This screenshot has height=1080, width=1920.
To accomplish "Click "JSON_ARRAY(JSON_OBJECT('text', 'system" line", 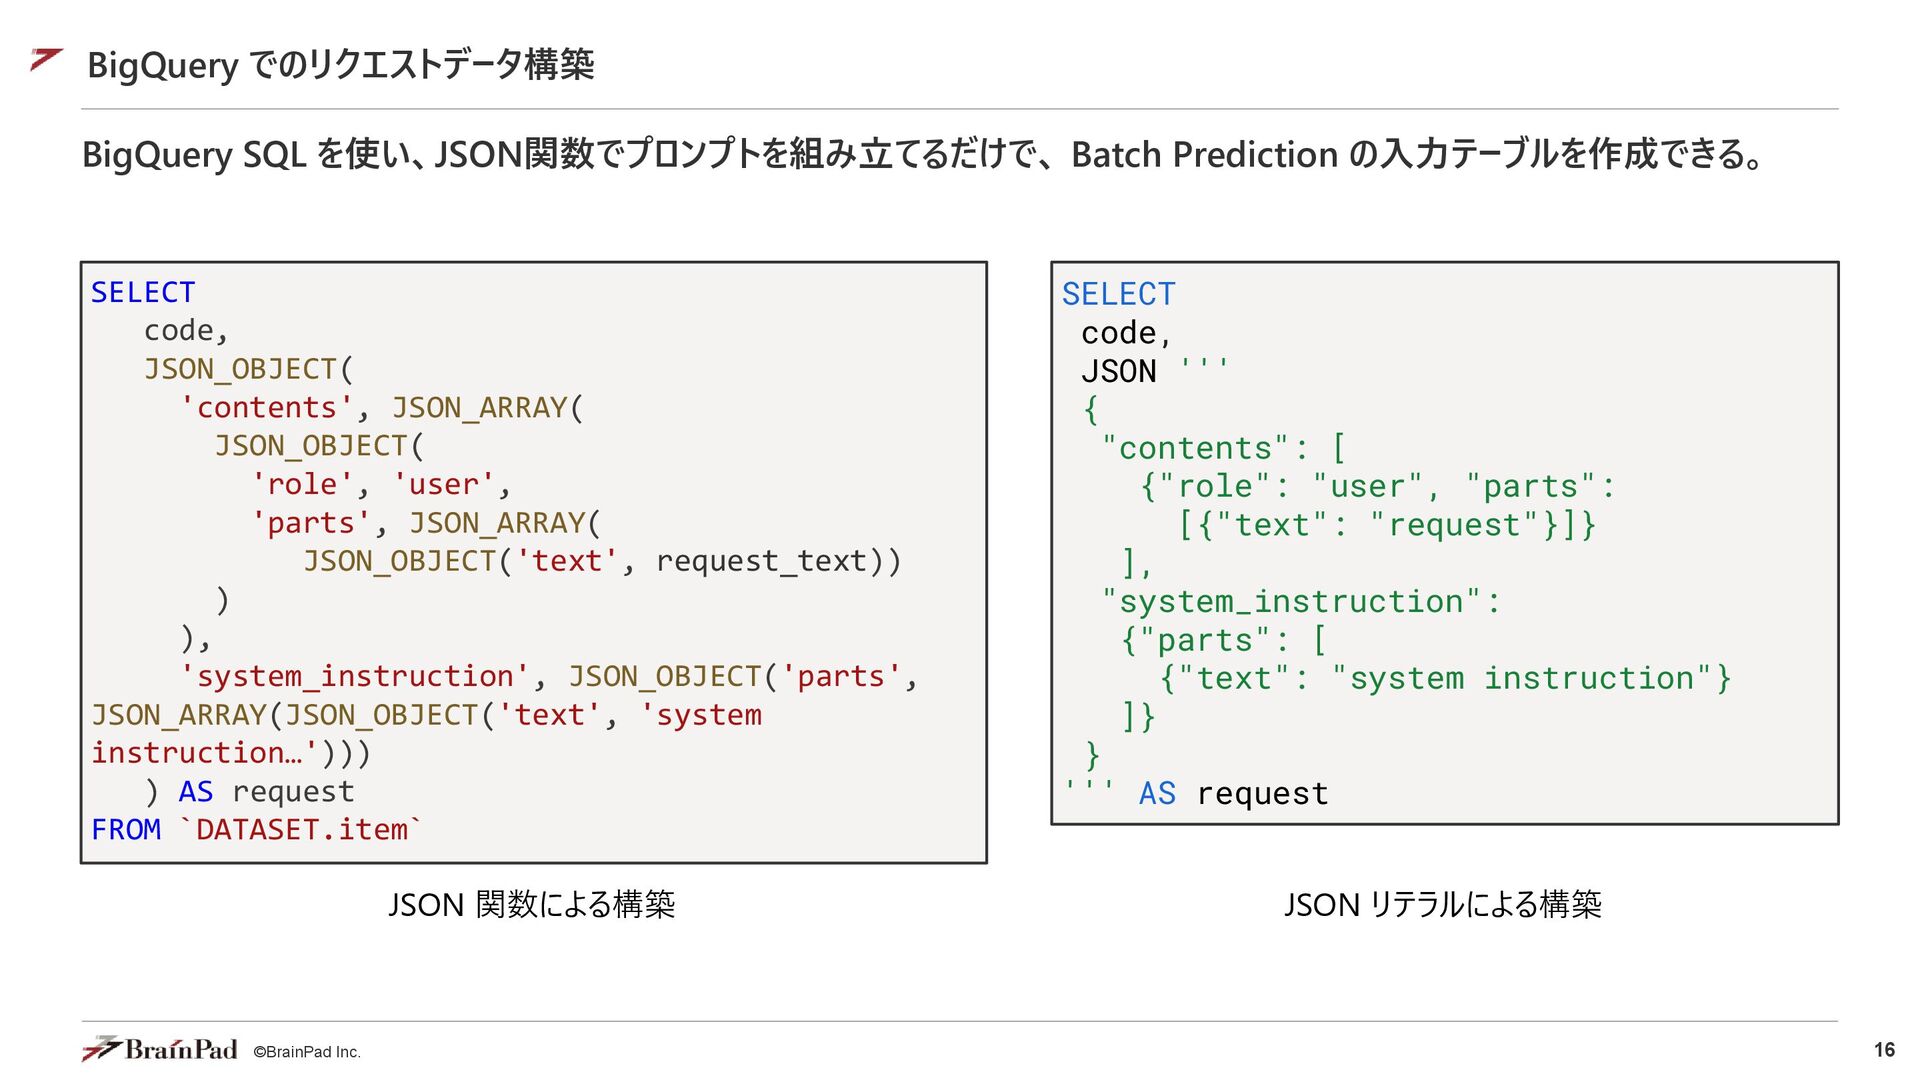I will point(426,716).
